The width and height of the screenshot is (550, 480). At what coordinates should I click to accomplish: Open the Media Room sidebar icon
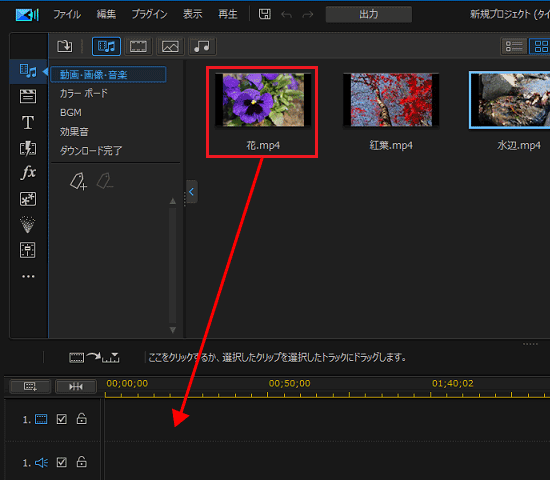click(28, 71)
